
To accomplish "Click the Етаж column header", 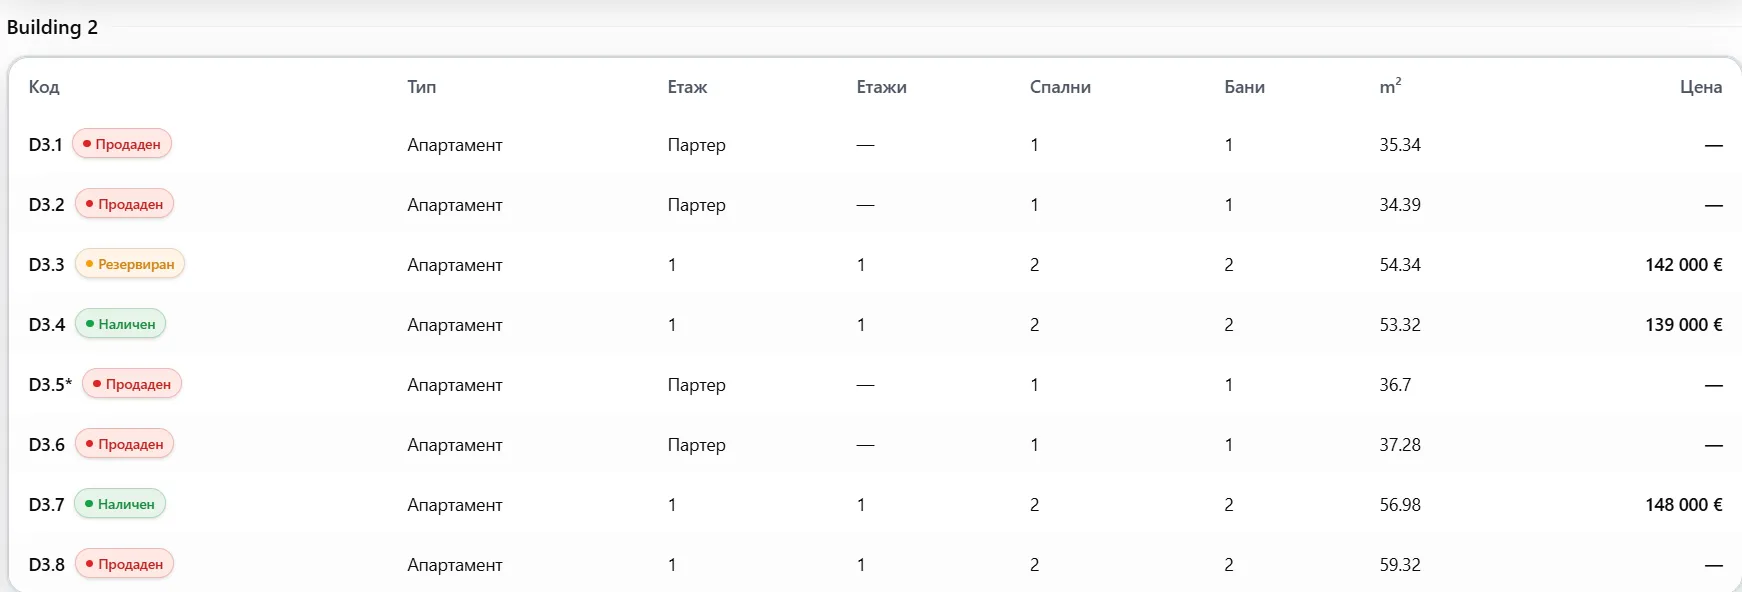I will (687, 87).
